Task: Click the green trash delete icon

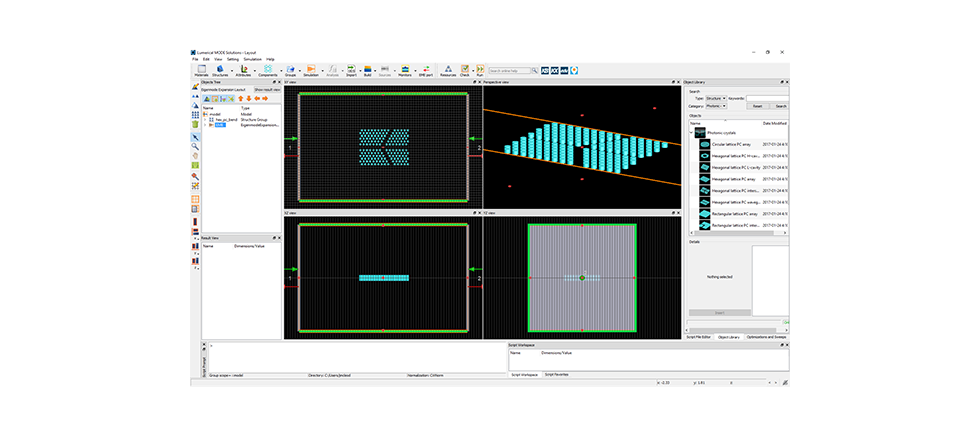Action: (195, 124)
